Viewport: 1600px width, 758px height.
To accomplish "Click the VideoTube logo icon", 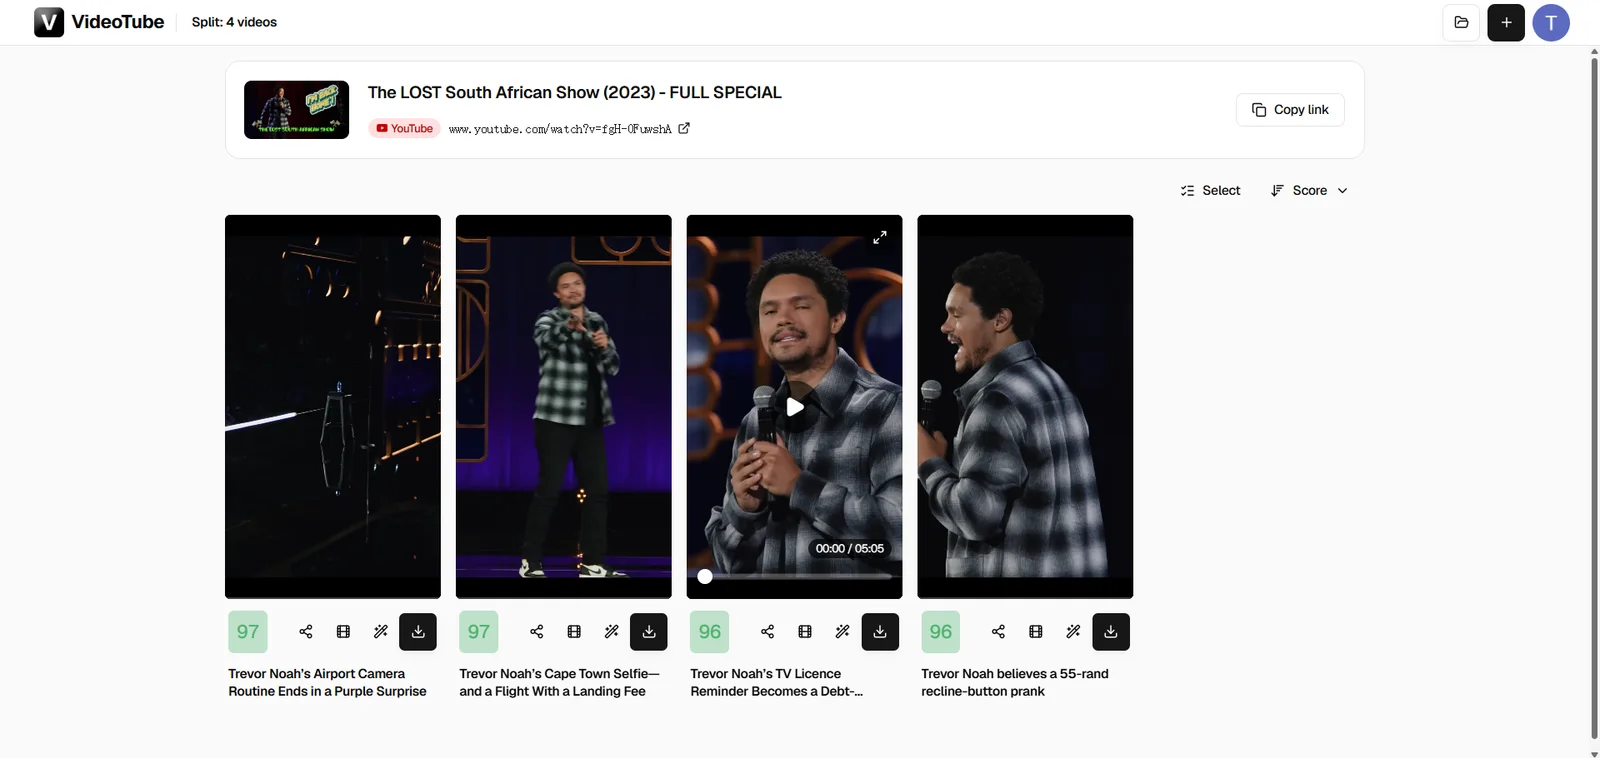I will 49,22.
